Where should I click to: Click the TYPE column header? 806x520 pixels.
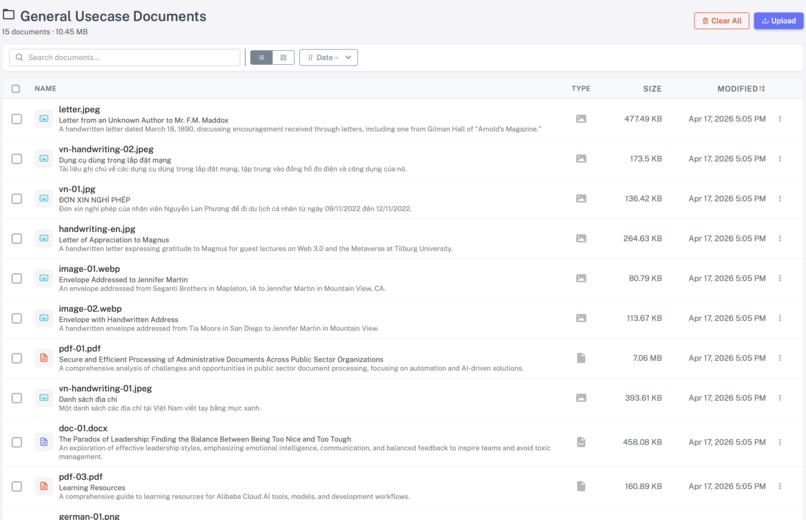coord(581,89)
